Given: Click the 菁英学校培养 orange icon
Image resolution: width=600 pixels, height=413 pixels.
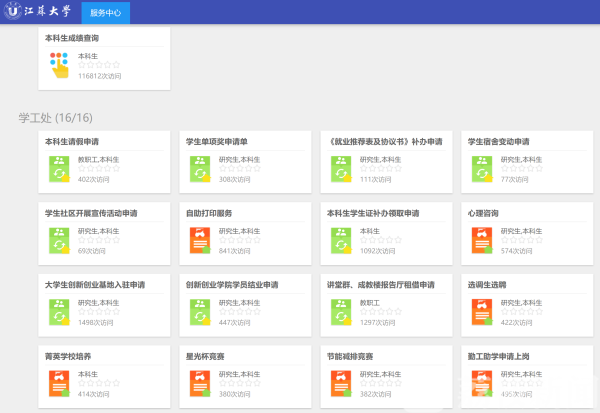Looking at the screenshot, I should (59, 382).
